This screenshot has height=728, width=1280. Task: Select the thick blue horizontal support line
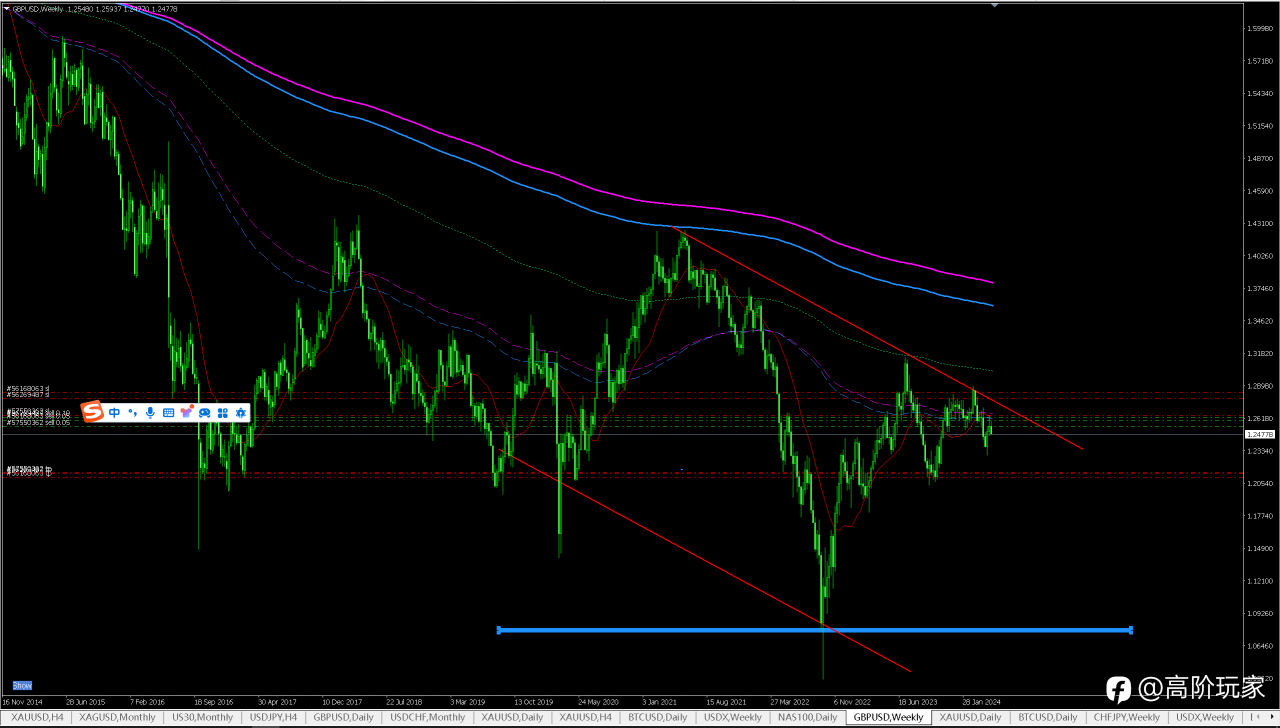[814, 630]
